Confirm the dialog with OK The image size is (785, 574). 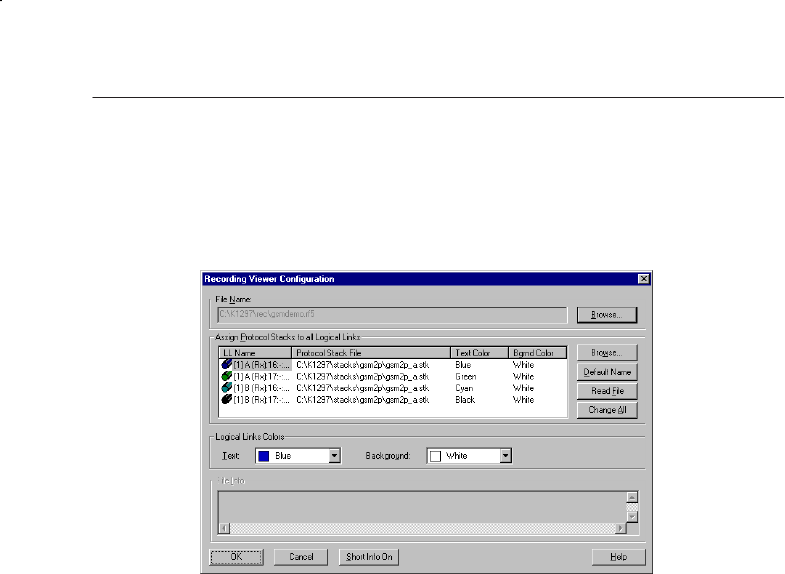tap(236, 557)
